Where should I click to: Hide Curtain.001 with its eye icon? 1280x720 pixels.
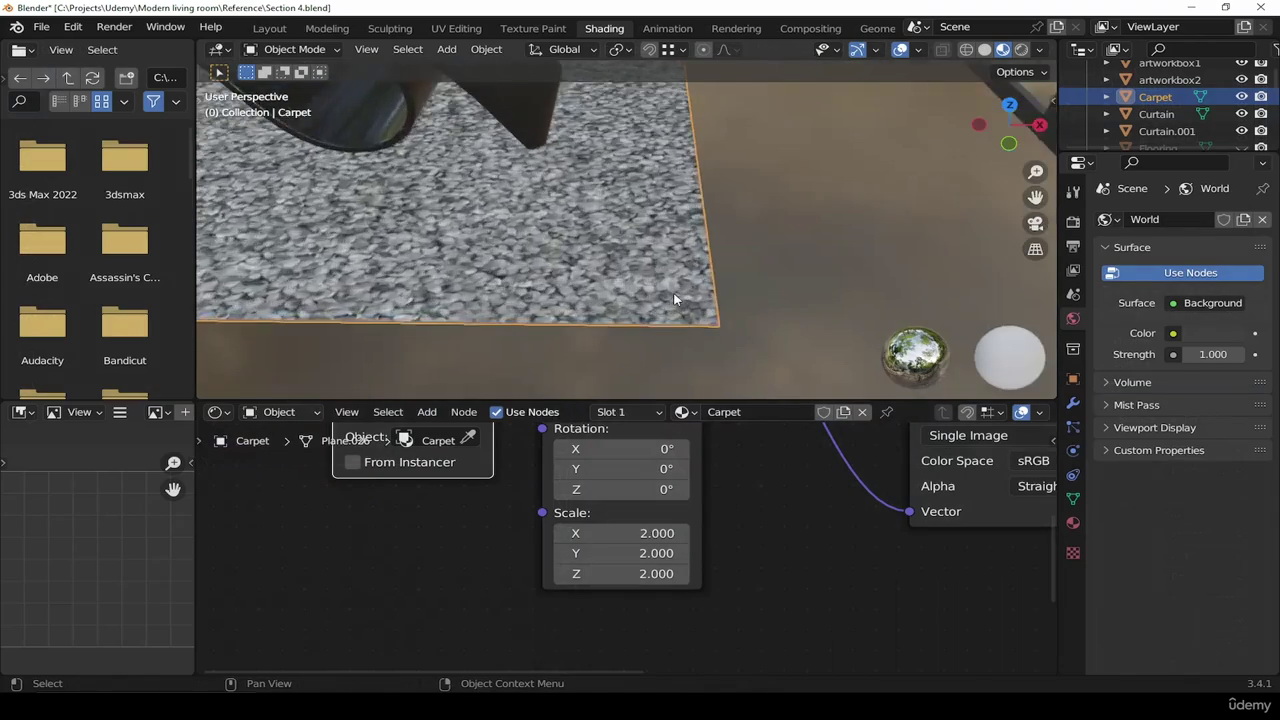(x=1241, y=131)
